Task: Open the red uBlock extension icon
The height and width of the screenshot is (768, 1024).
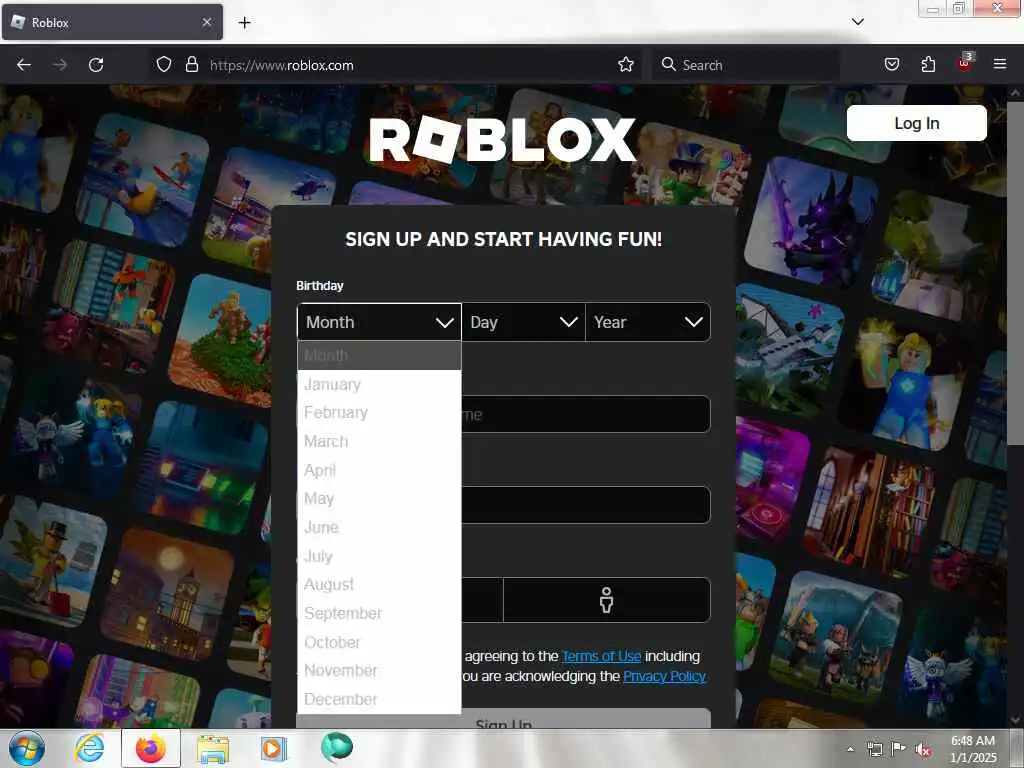Action: pyautogui.click(x=965, y=63)
